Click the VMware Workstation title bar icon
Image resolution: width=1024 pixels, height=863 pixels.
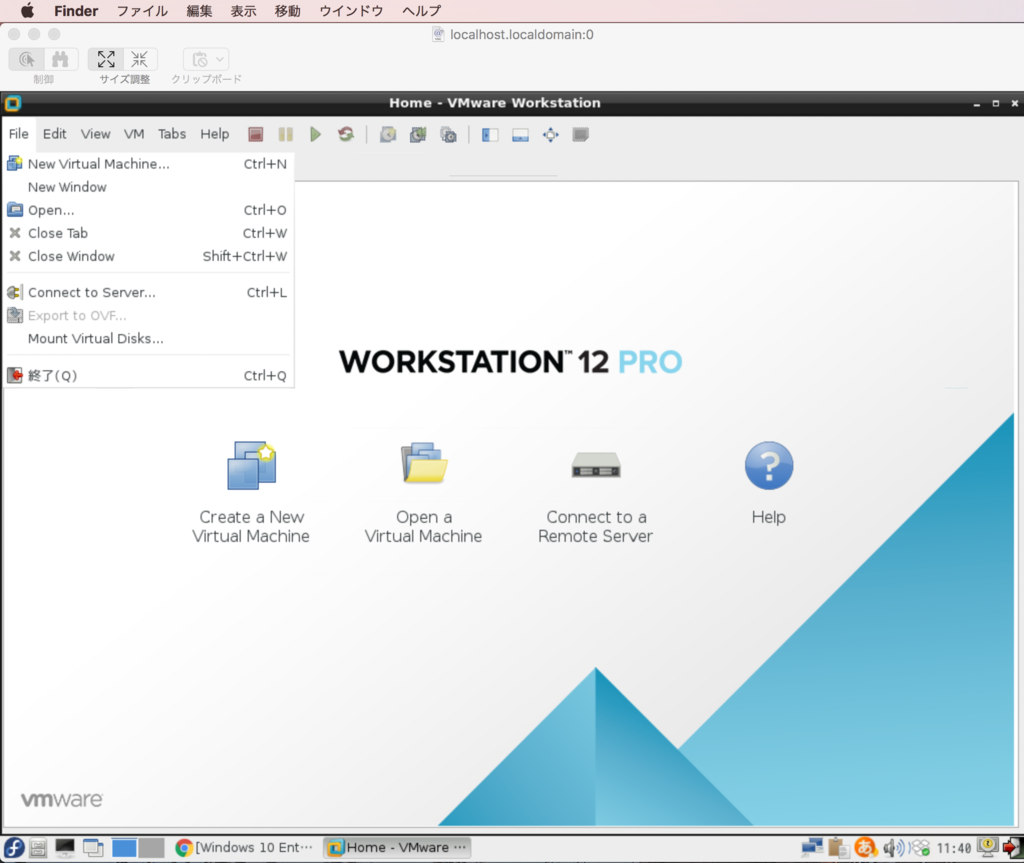coord(12,103)
